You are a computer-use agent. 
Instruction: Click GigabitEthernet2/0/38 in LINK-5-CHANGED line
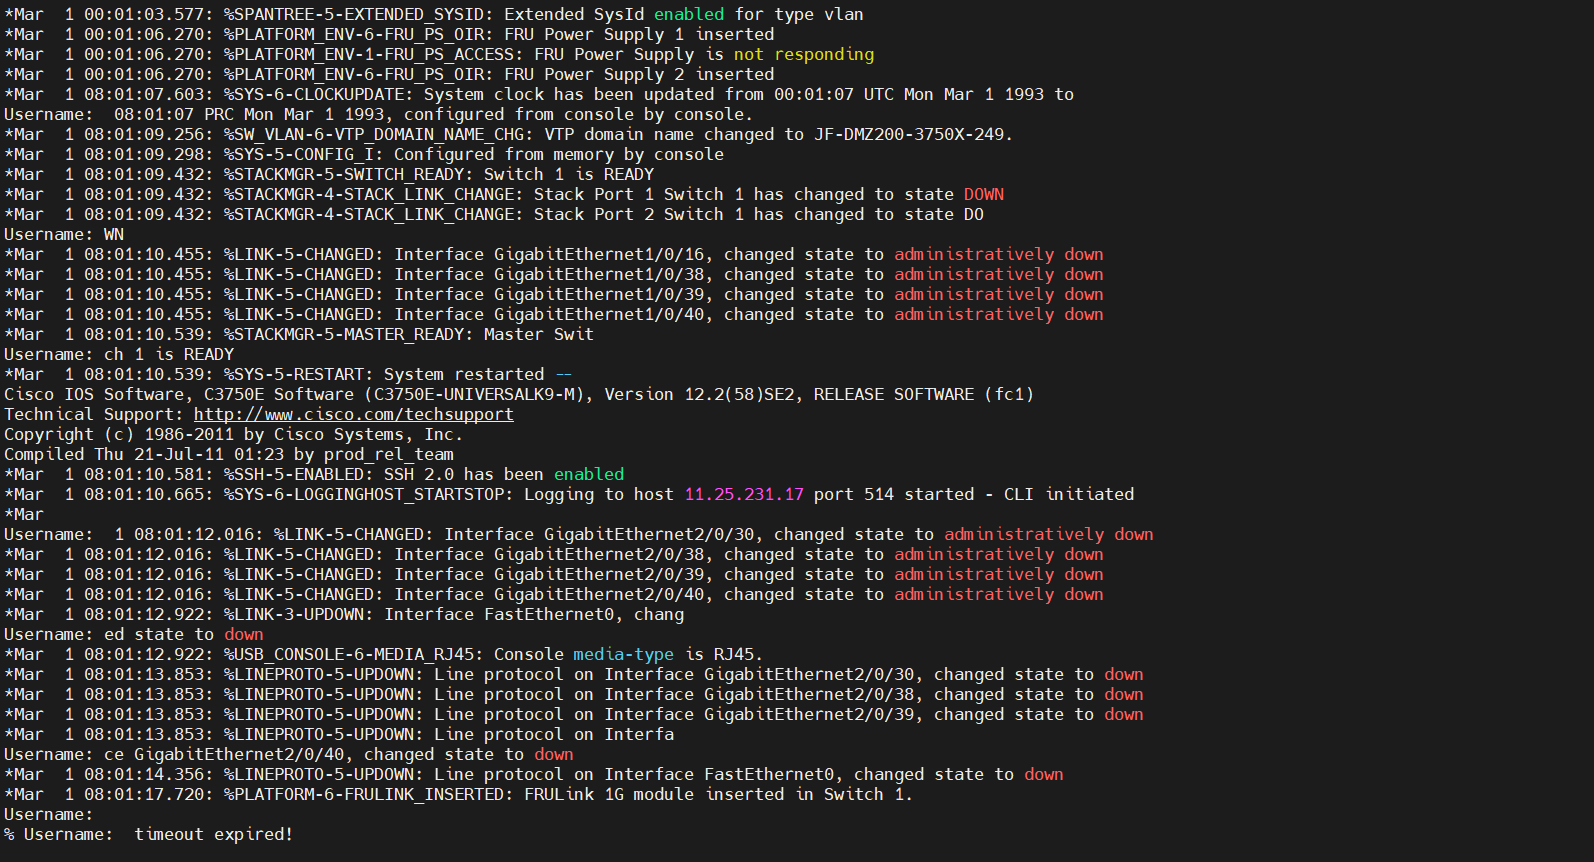pos(598,554)
